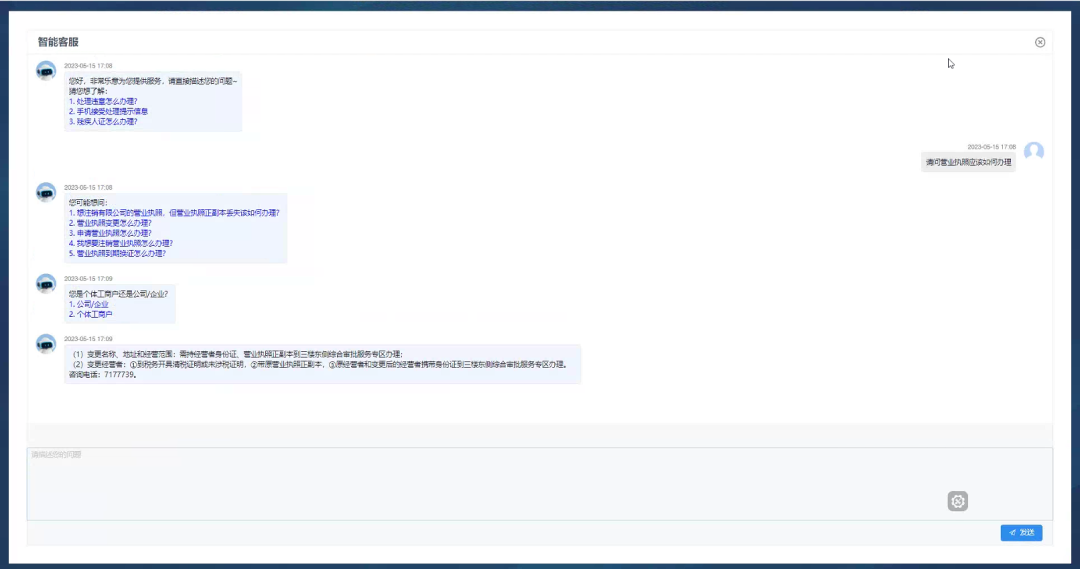Click the 发送 send button
Screen dimensions: 1080x569
(x=1021, y=532)
